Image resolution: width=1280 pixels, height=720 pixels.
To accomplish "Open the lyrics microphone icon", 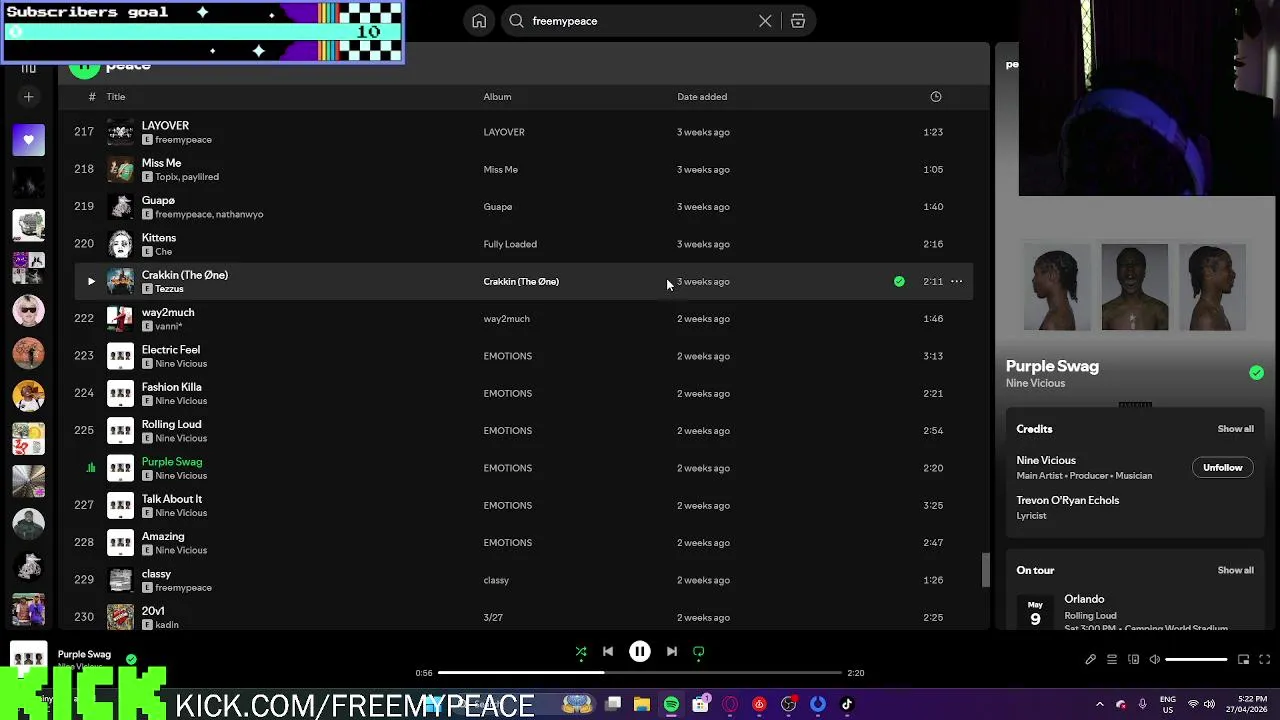I will 1091,660.
